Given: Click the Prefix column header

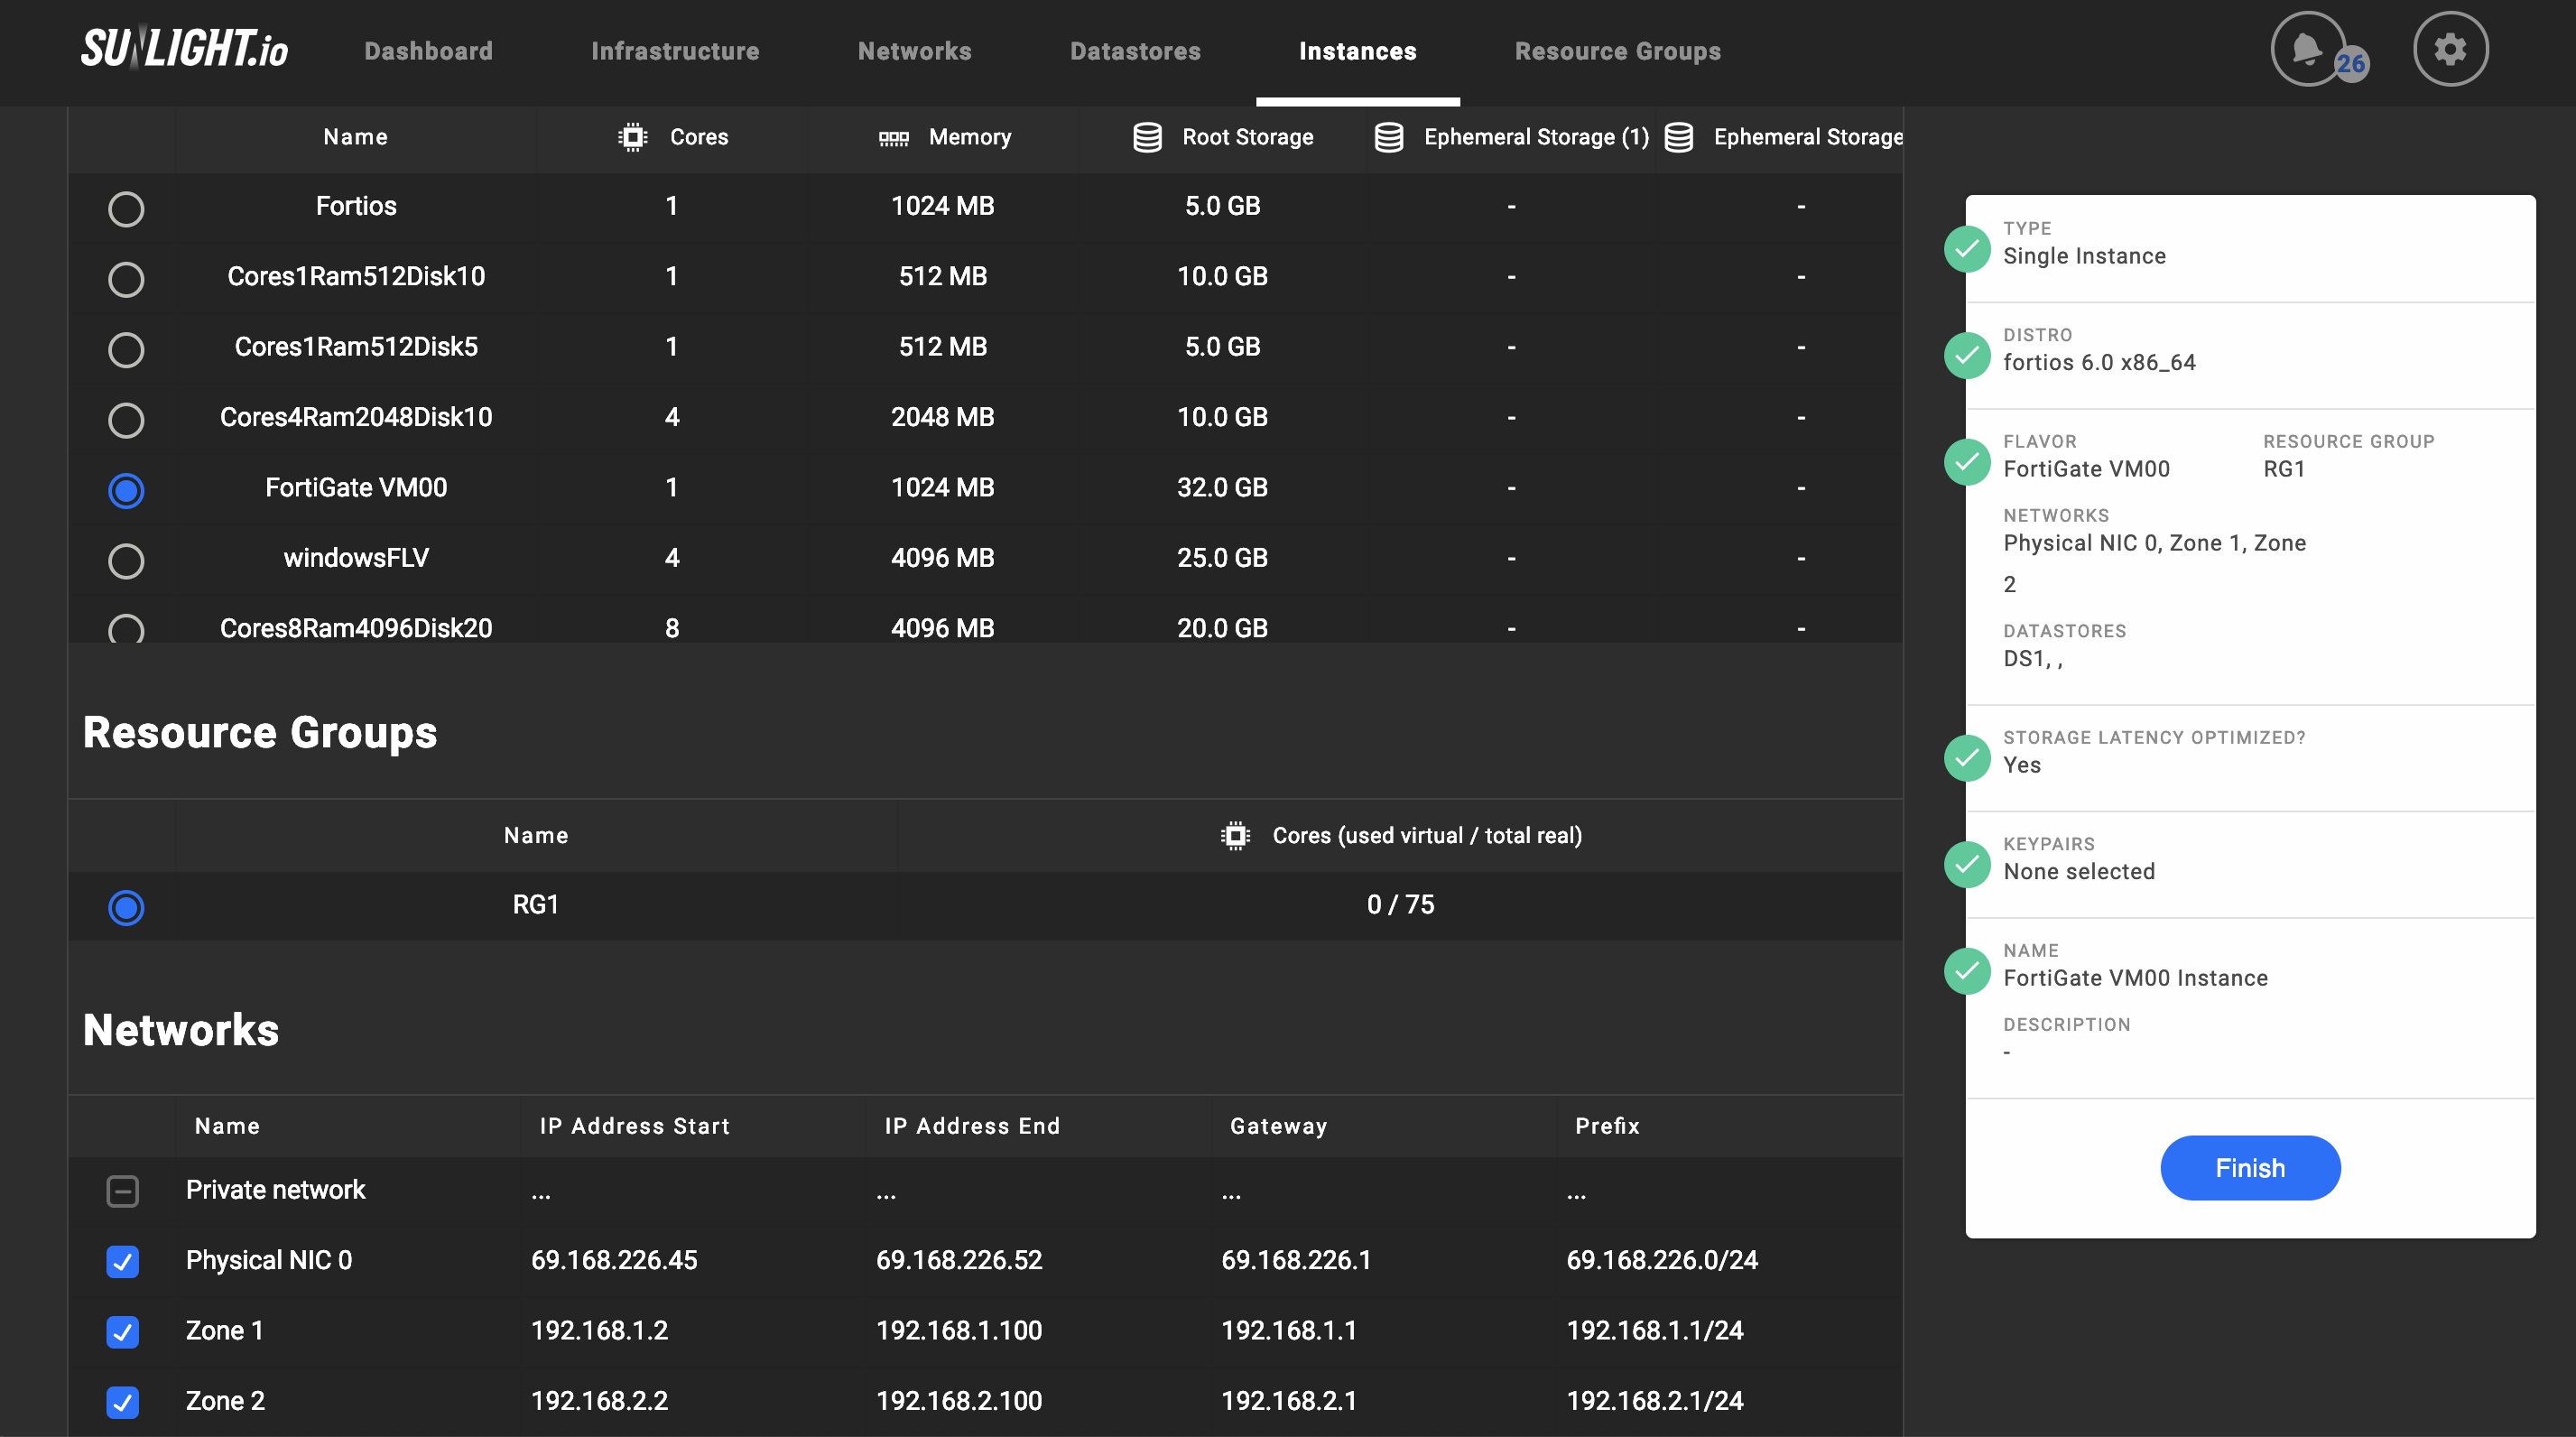Looking at the screenshot, I should [1607, 1125].
